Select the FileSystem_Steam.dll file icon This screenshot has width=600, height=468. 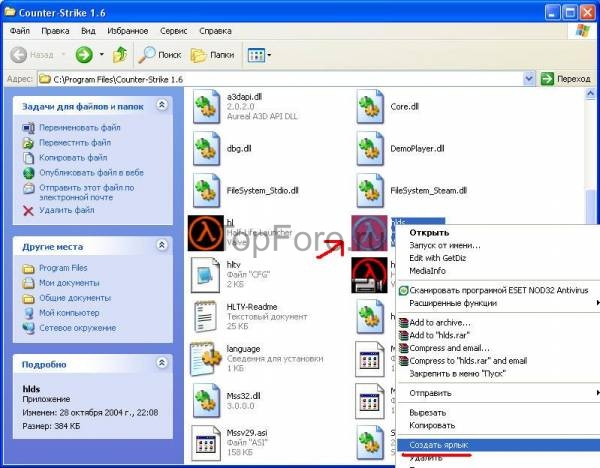click(370, 191)
